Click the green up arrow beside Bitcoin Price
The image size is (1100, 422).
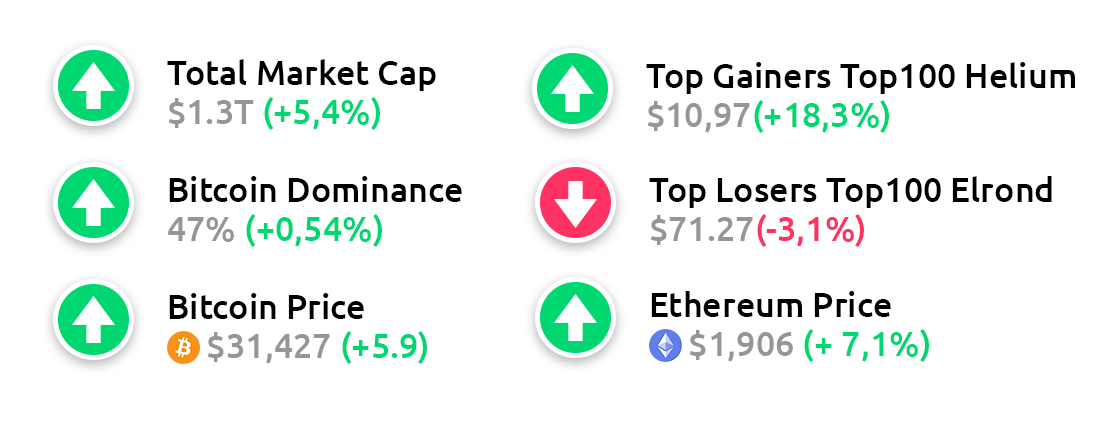click(x=93, y=318)
